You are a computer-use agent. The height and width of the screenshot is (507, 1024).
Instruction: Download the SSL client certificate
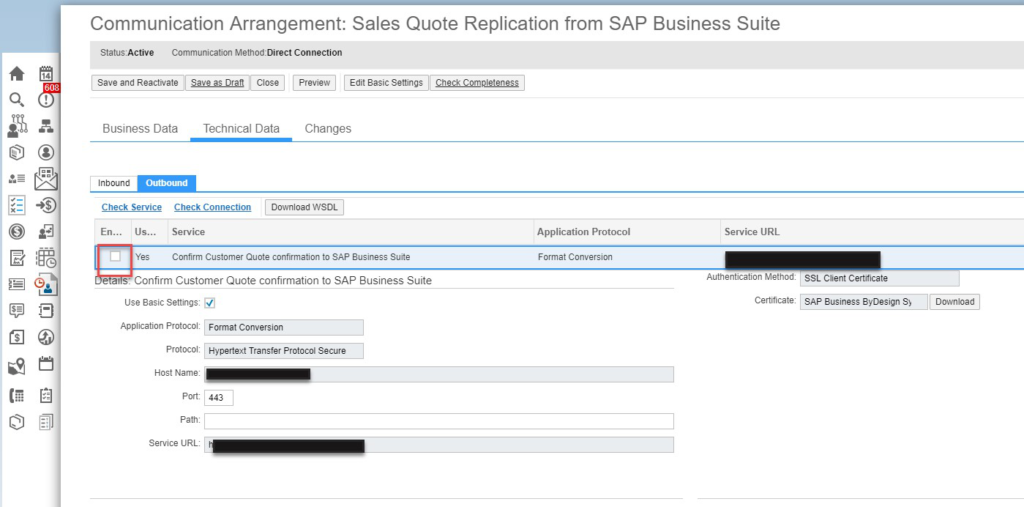point(954,302)
